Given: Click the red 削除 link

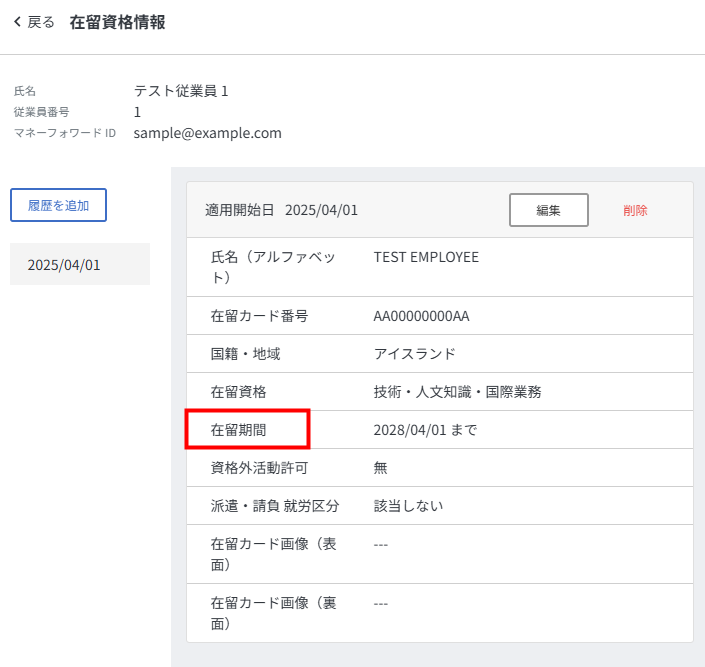Looking at the screenshot, I should [x=635, y=210].
